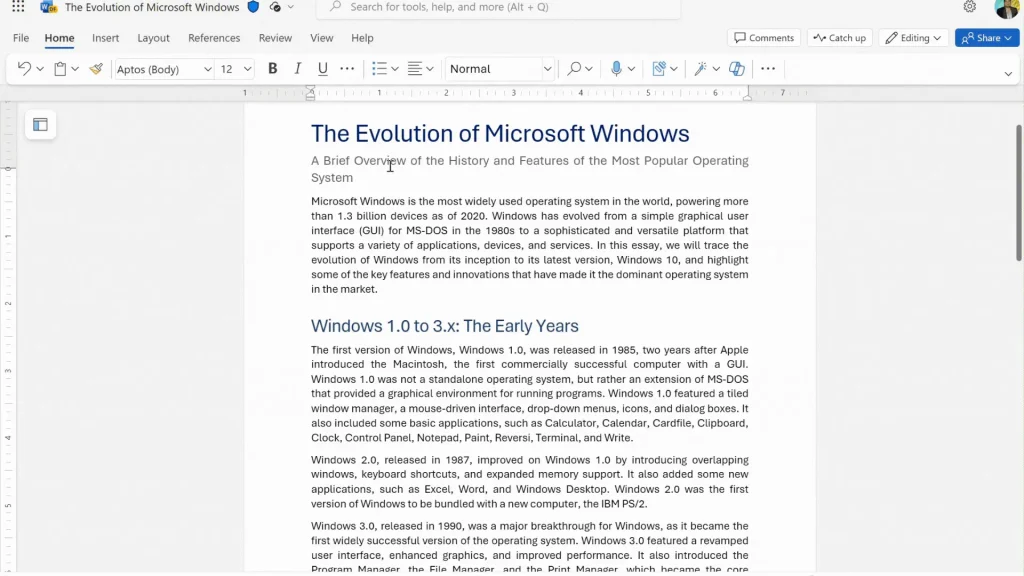Open the Copilot icon in ribbon
Screen dimensions: 1024x576
737,69
